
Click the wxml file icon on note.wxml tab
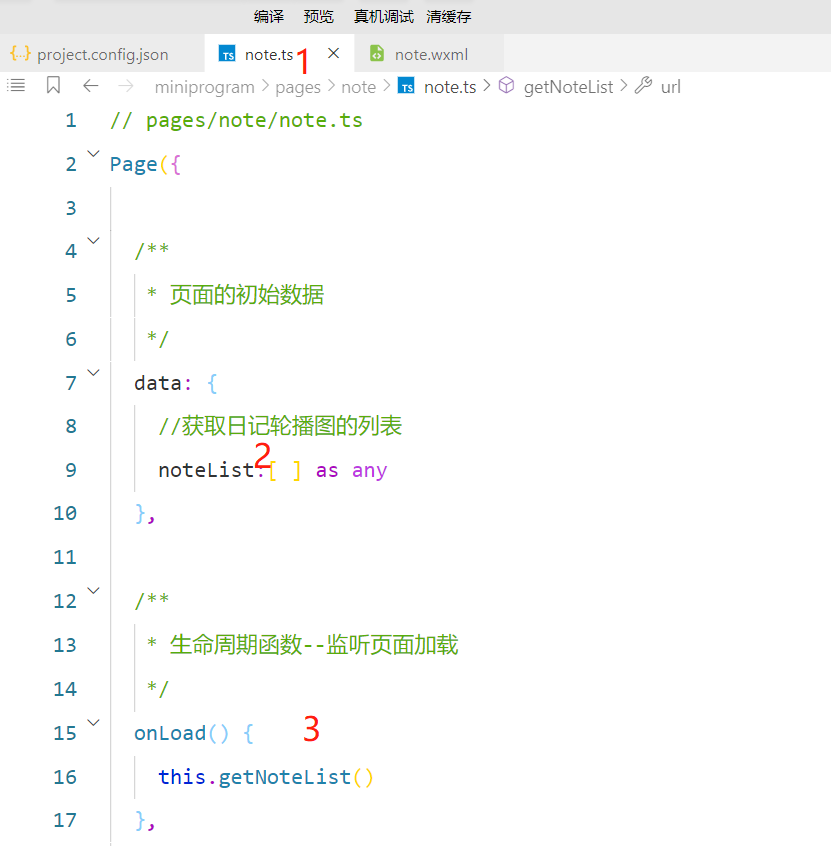[x=377, y=53]
